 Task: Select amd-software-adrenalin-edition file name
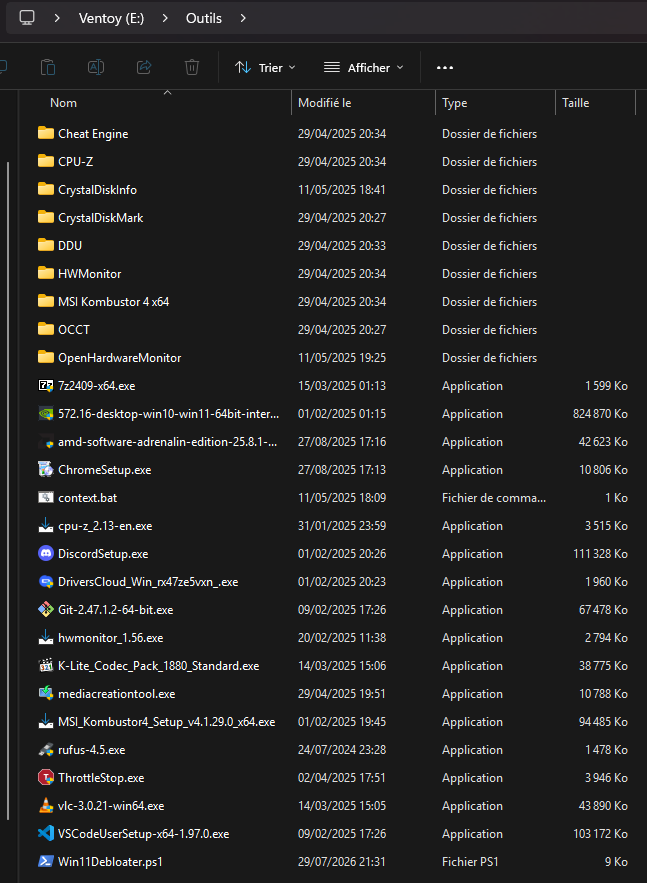[168, 442]
